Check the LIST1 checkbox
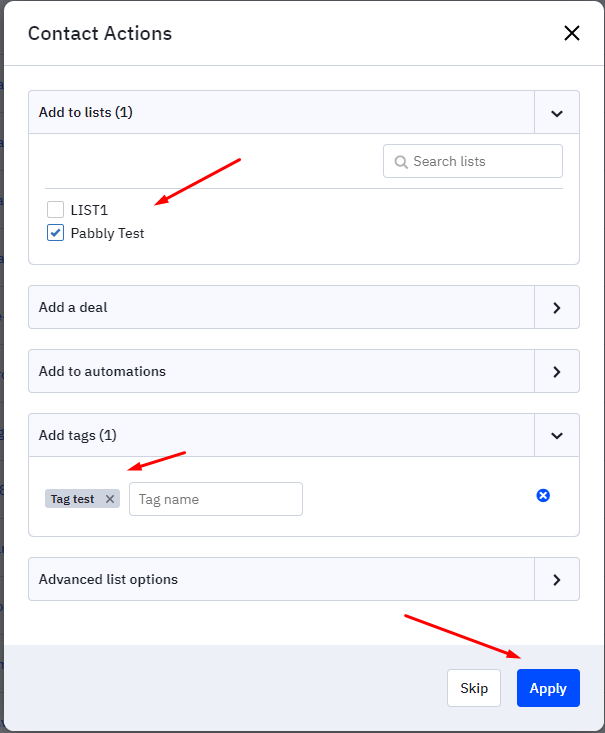605x733 pixels. click(55, 209)
